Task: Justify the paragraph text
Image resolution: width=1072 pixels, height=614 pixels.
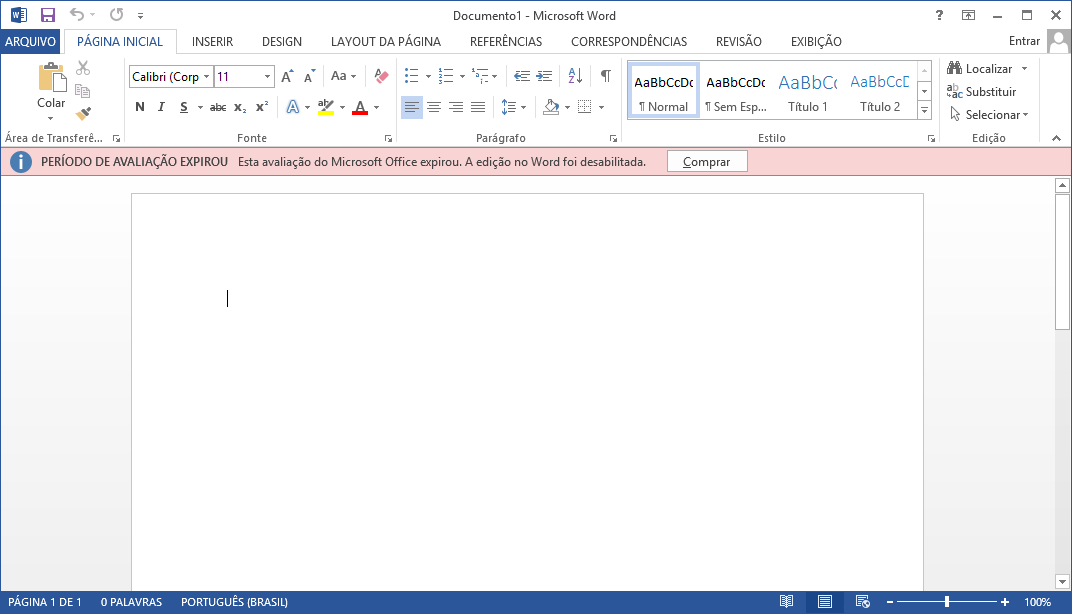Action: click(x=478, y=107)
